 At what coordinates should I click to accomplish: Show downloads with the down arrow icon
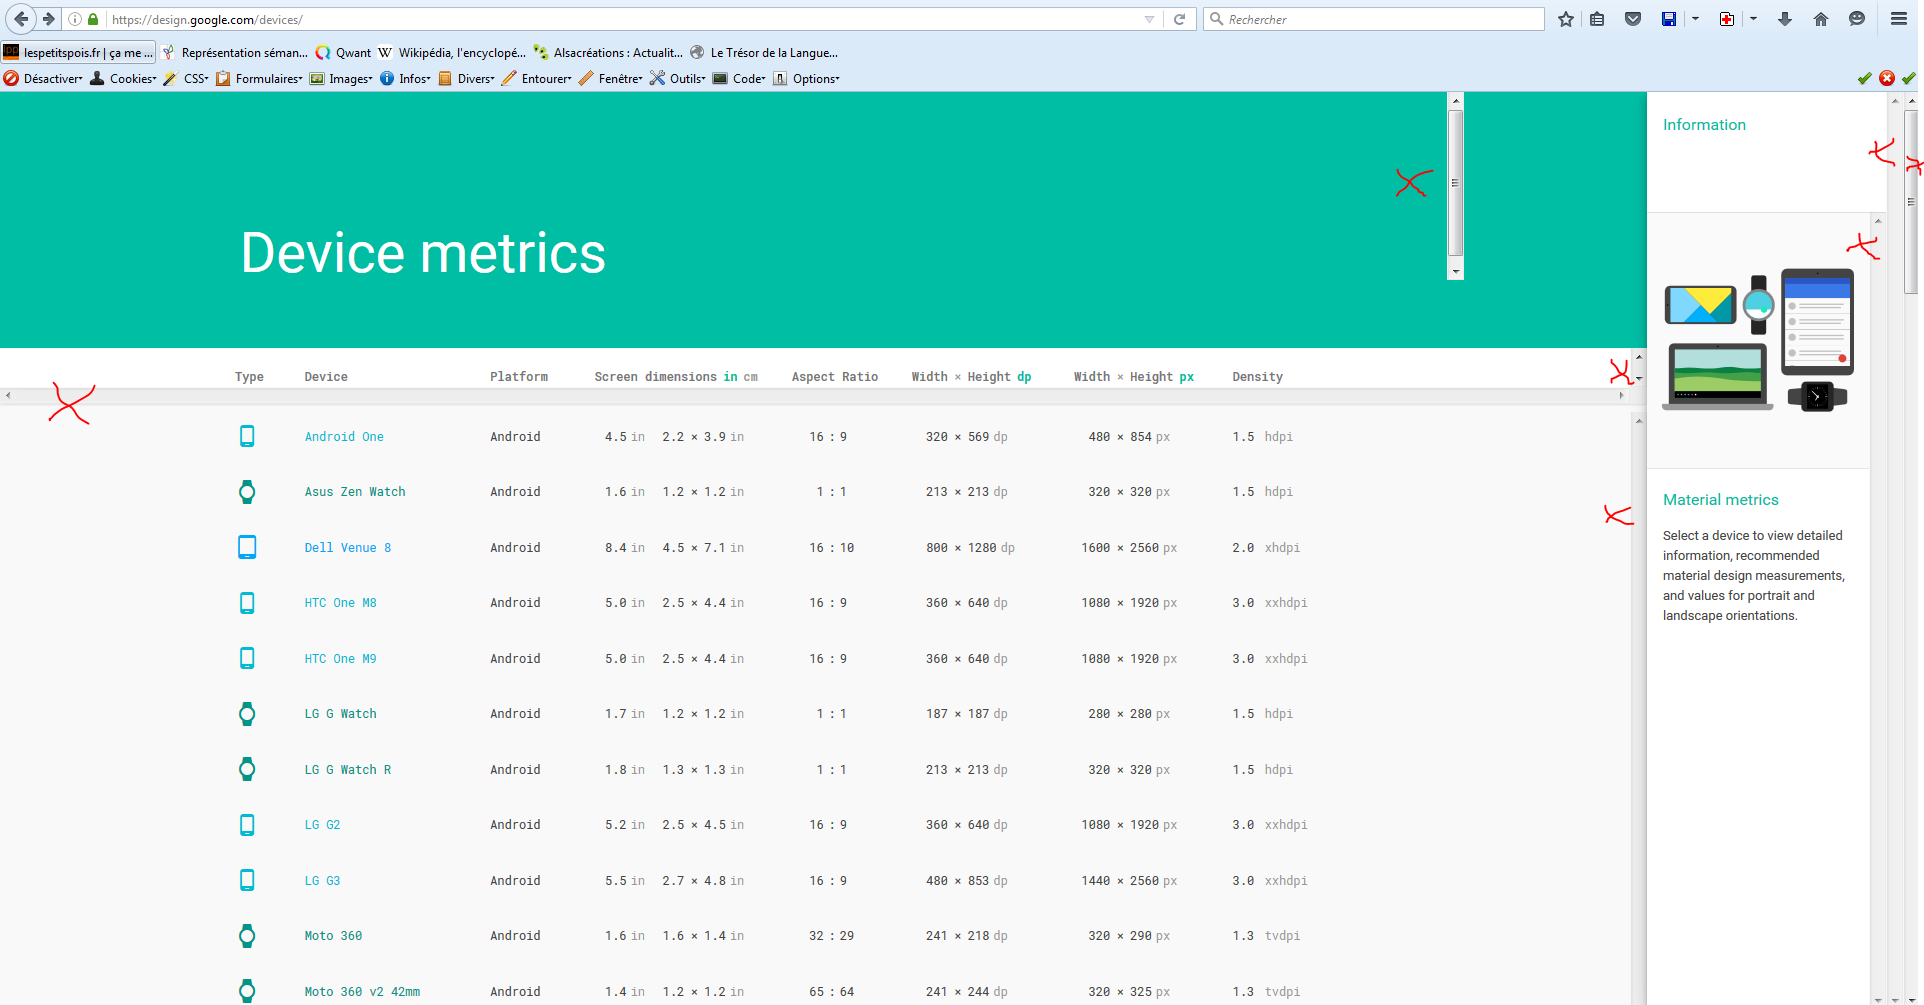(x=1785, y=19)
